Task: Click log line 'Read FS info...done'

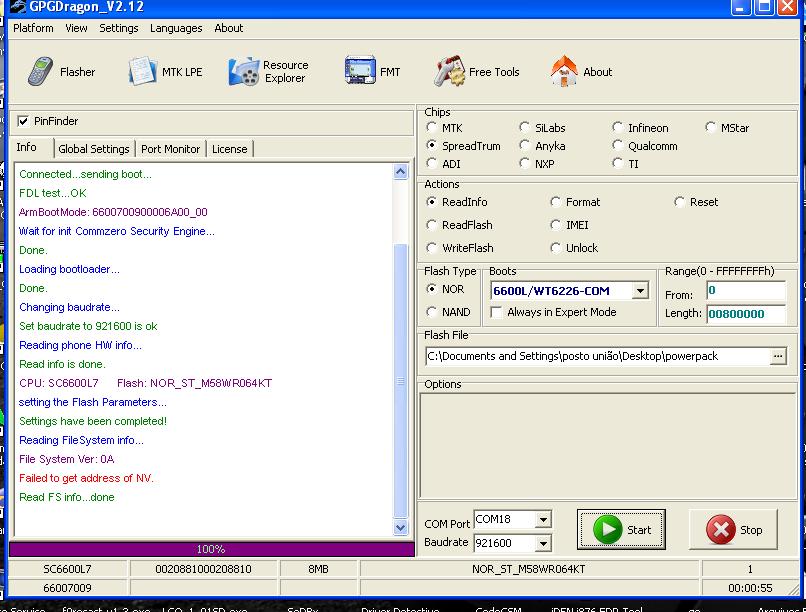Action: [67, 497]
